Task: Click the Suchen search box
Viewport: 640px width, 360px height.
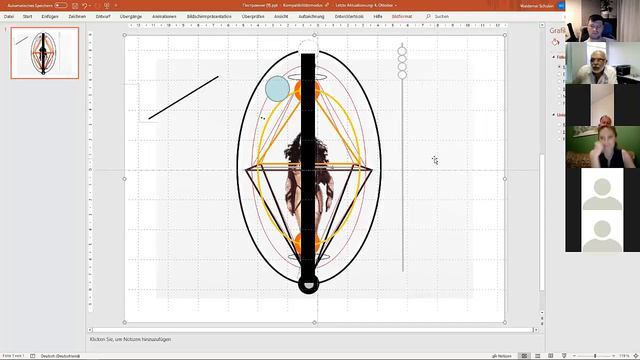Action: pos(442,17)
